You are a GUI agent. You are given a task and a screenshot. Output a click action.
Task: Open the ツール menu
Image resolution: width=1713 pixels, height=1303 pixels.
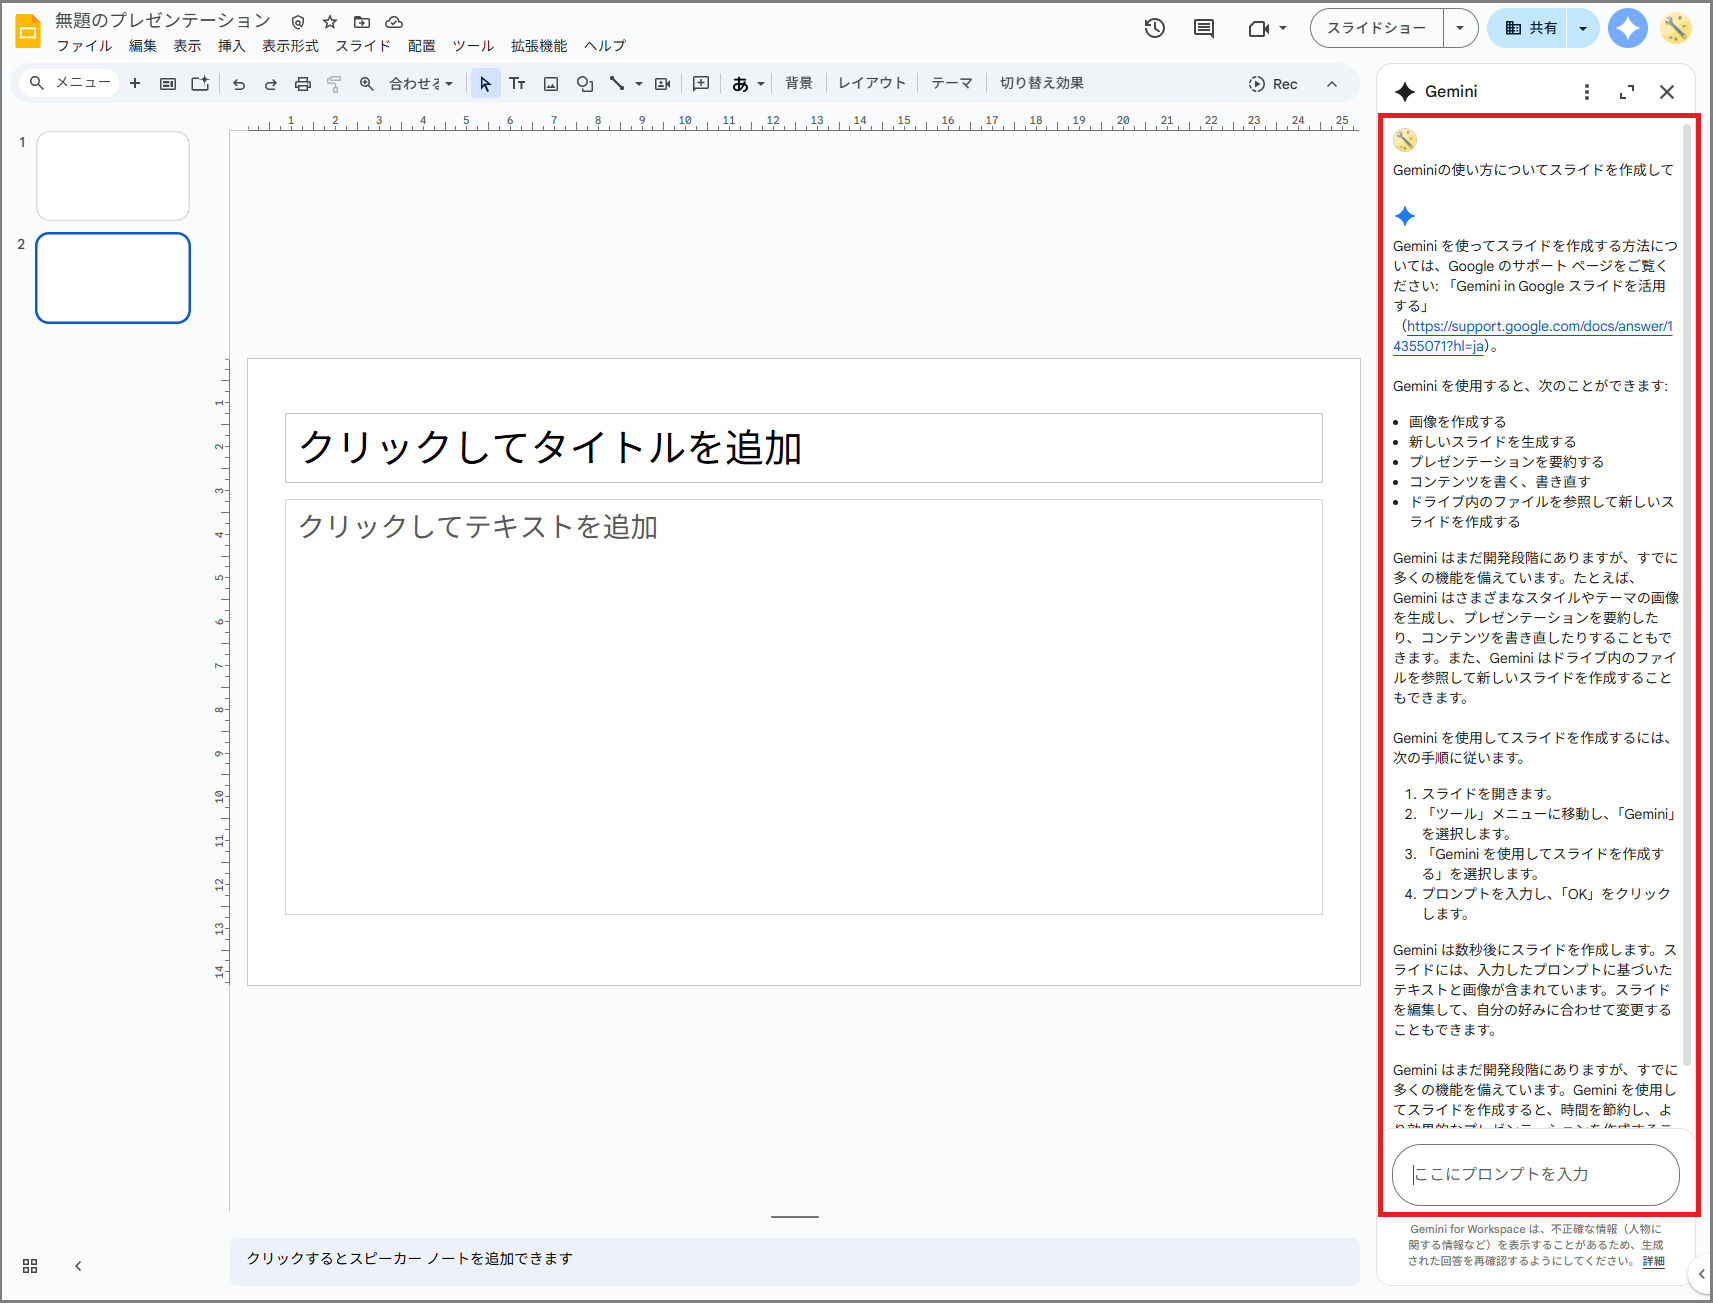pos(473,46)
